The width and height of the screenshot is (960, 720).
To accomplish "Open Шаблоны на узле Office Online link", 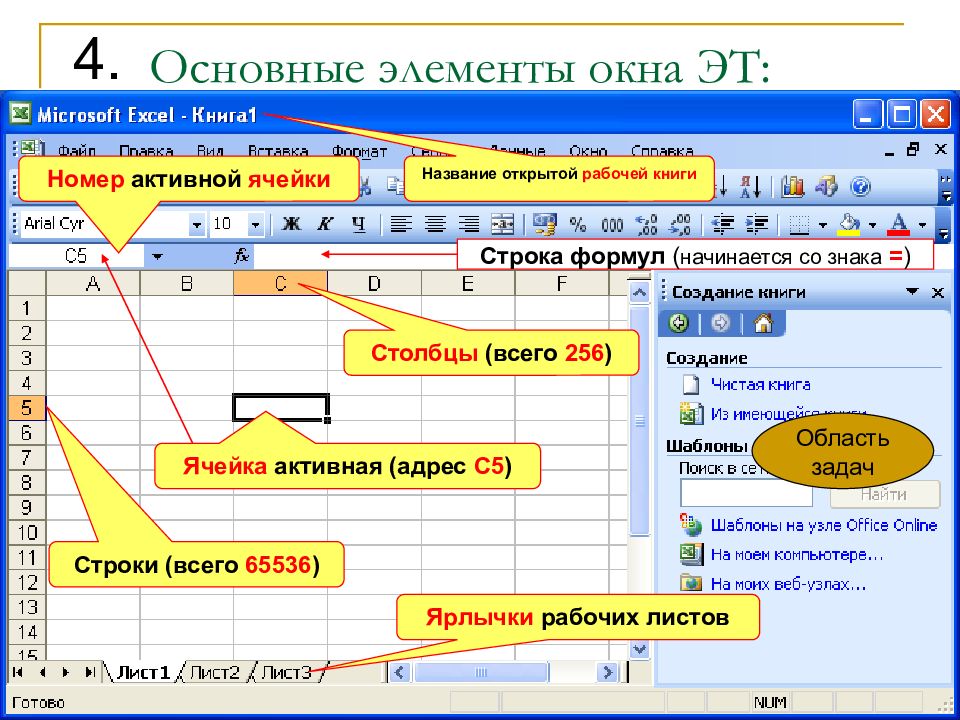I will click(823, 525).
